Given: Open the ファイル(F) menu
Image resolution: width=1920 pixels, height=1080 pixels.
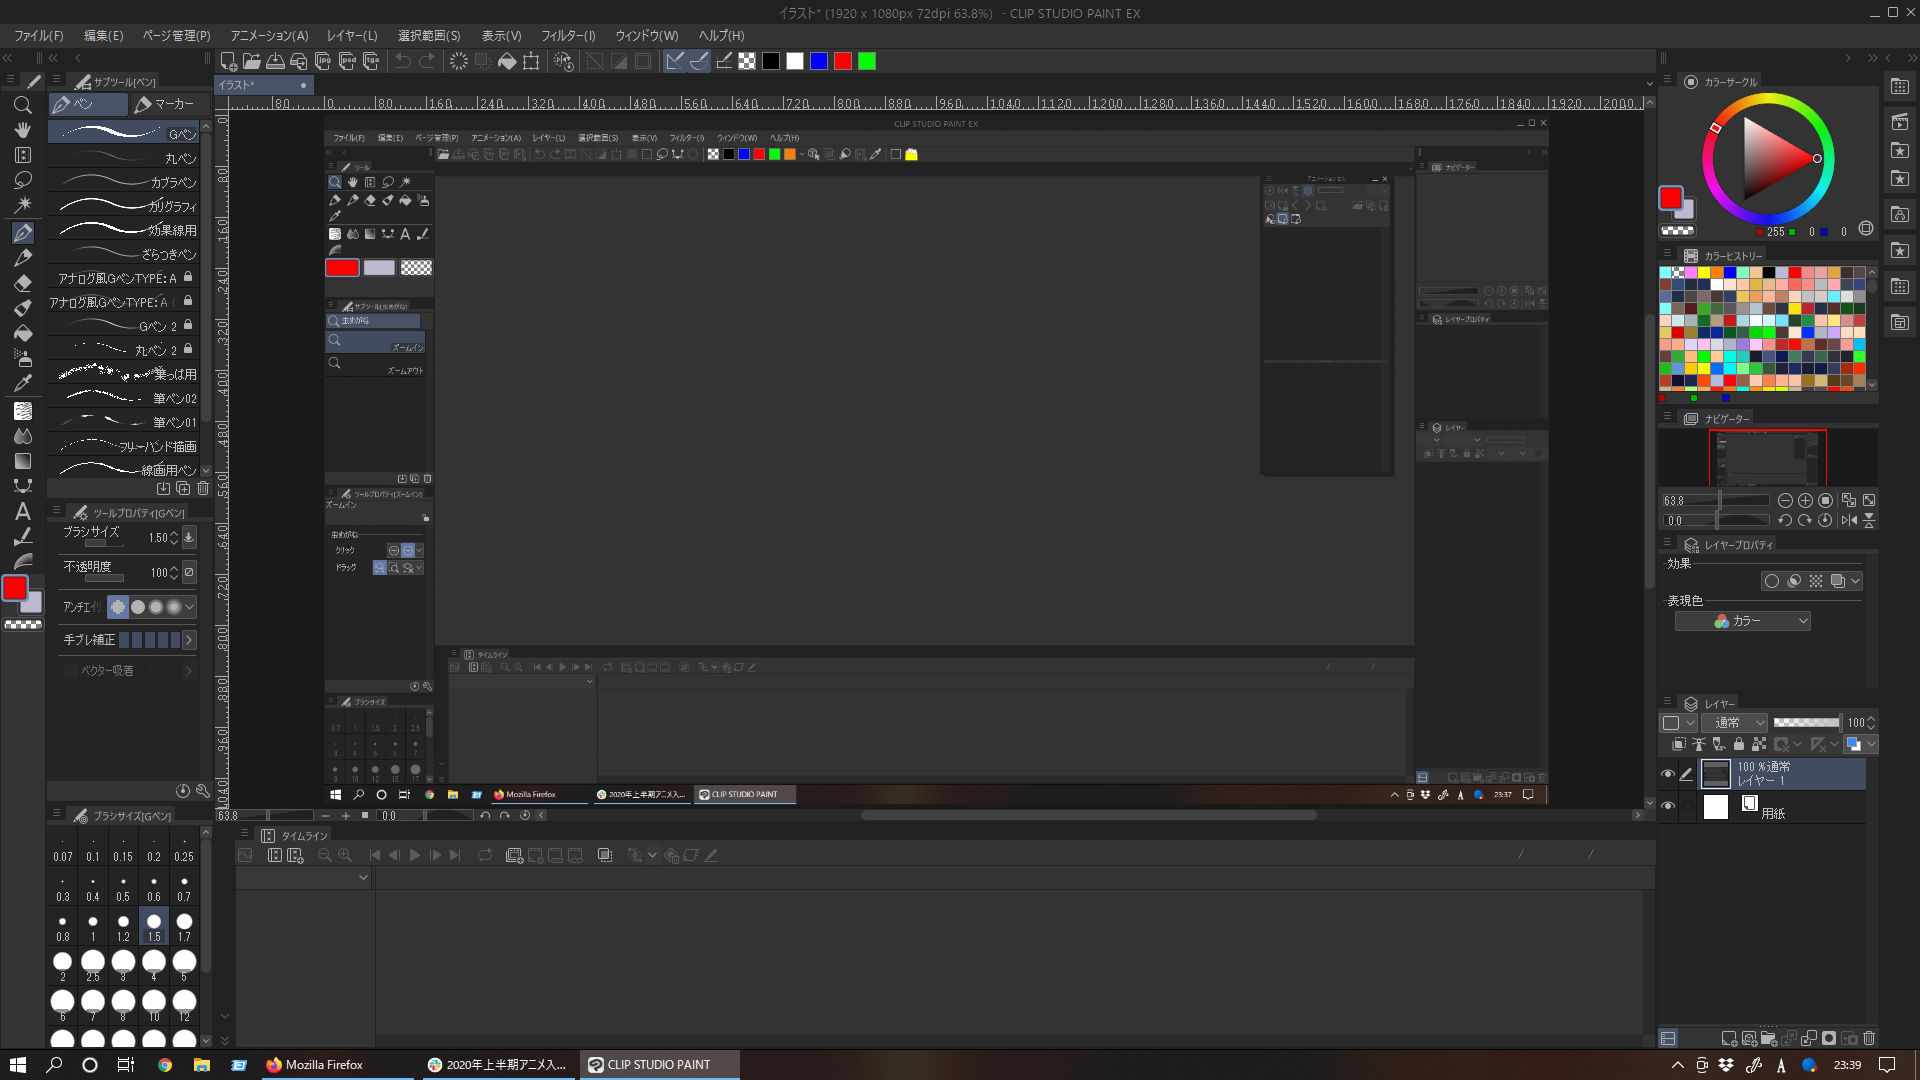Looking at the screenshot, I should 39,36.
